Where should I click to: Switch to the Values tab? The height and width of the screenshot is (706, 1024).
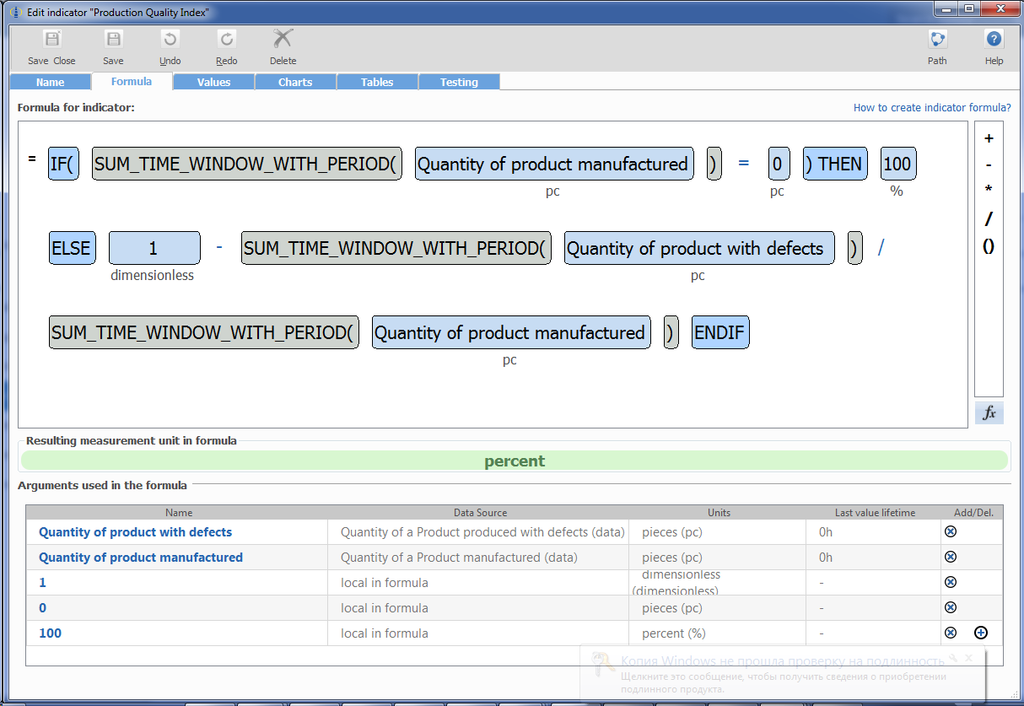(214, 82)
